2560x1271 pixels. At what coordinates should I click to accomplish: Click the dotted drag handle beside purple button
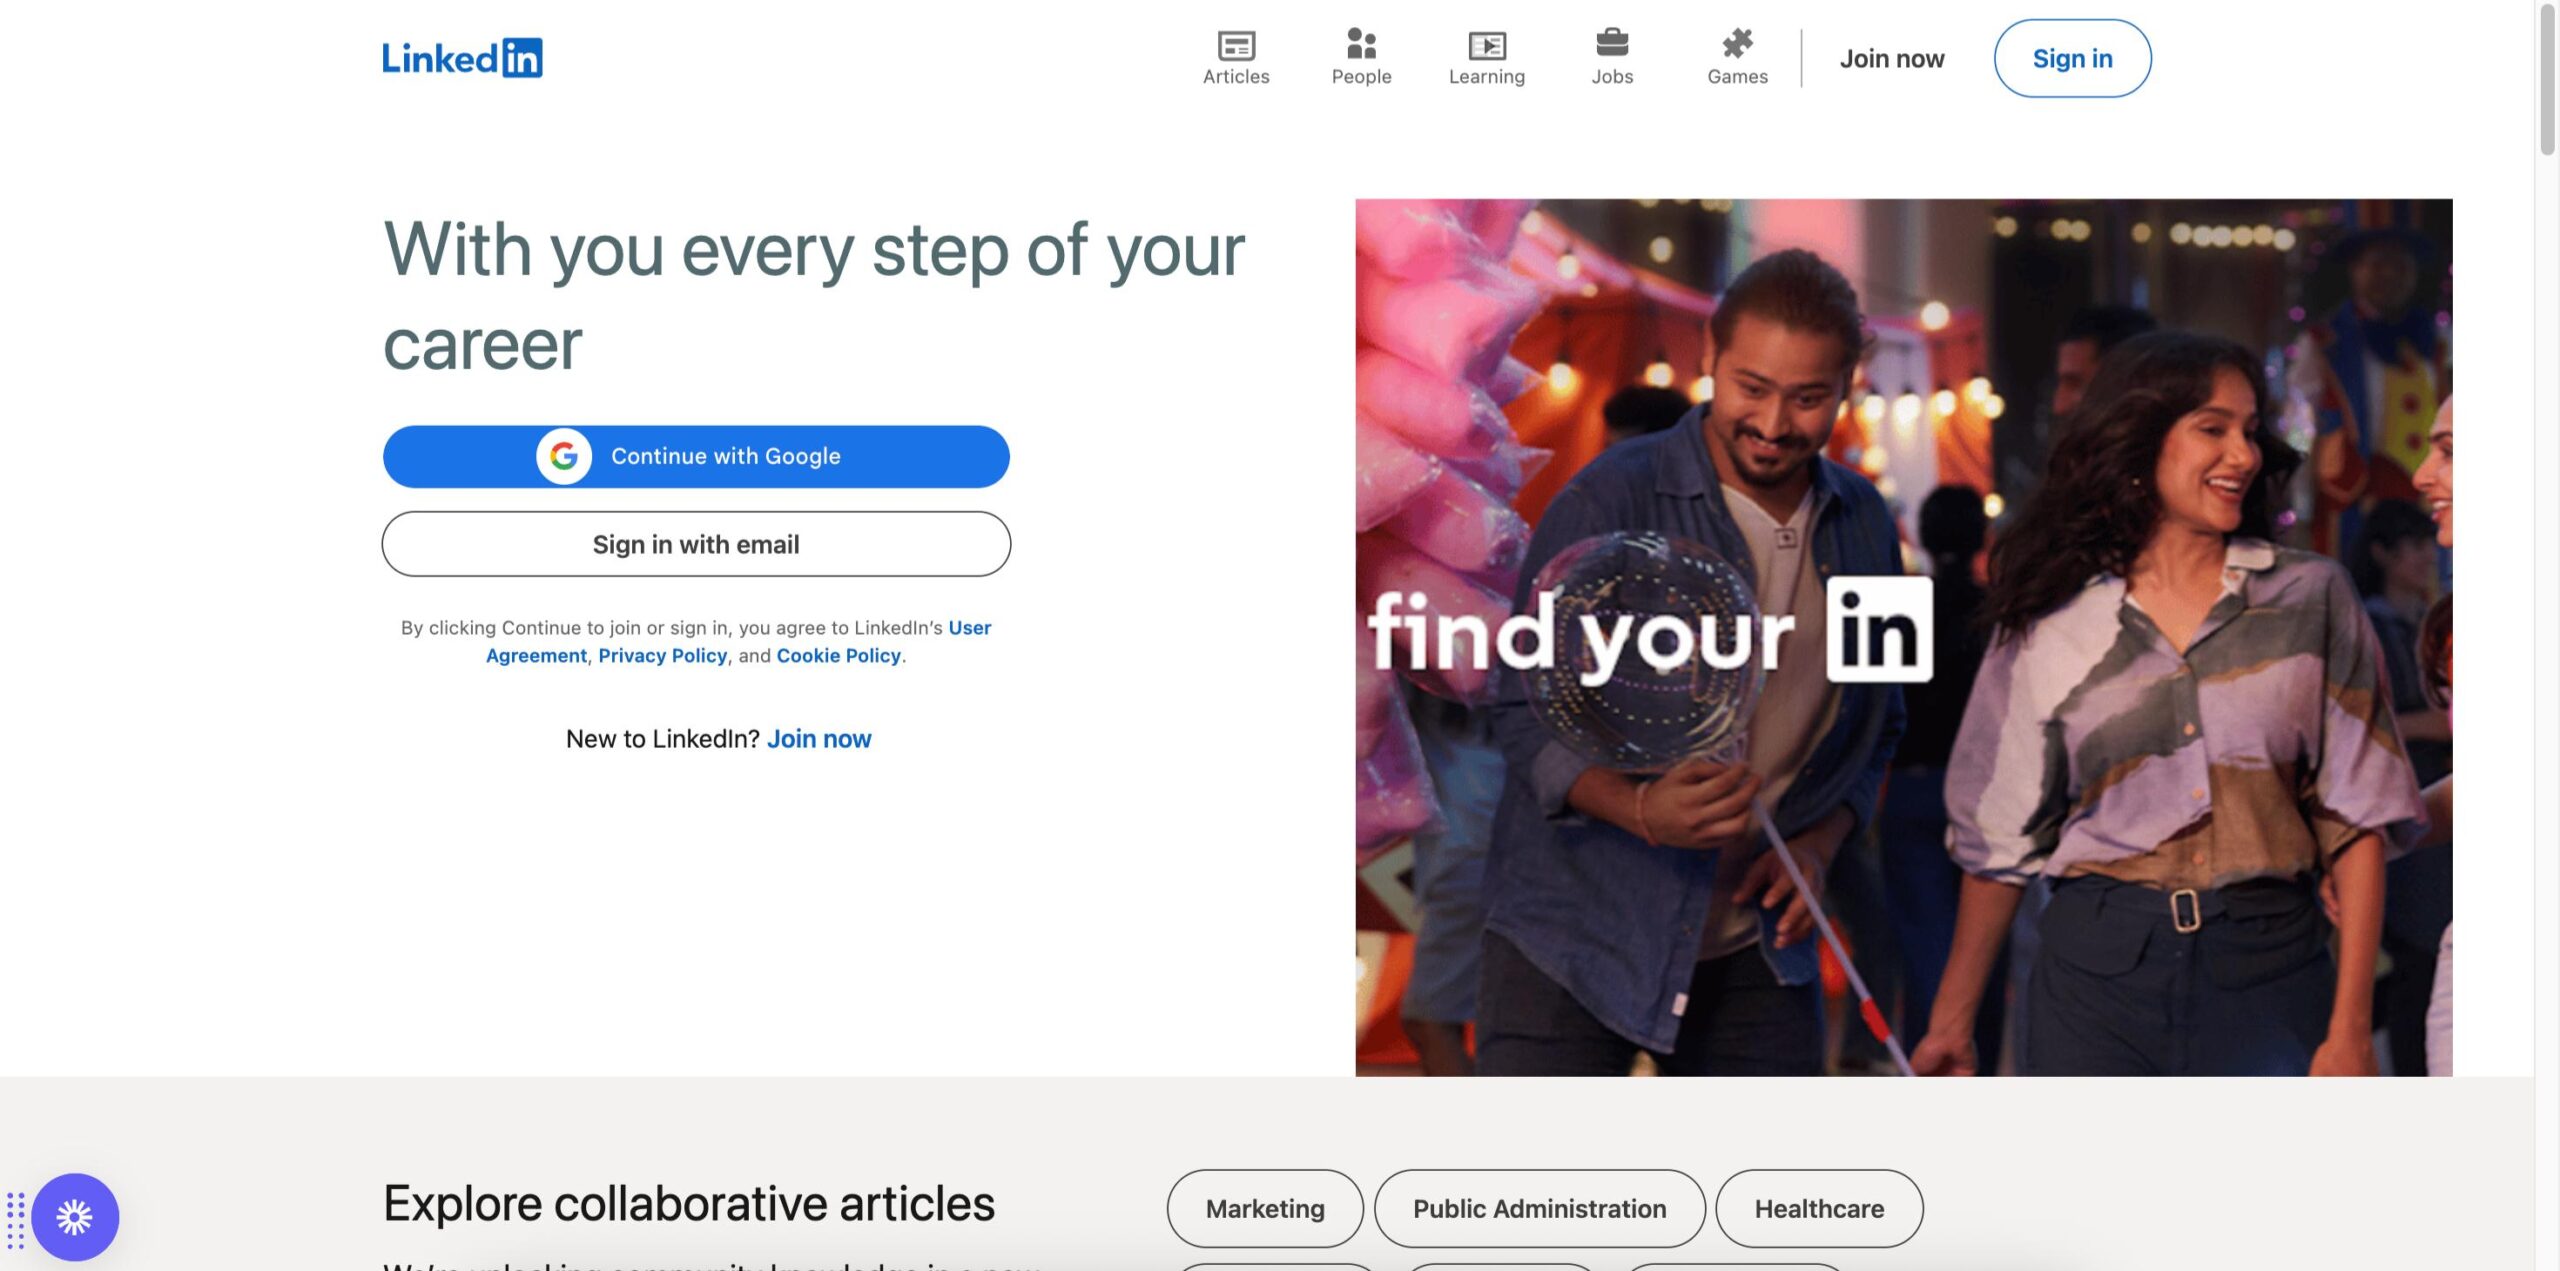point(15,1220)
